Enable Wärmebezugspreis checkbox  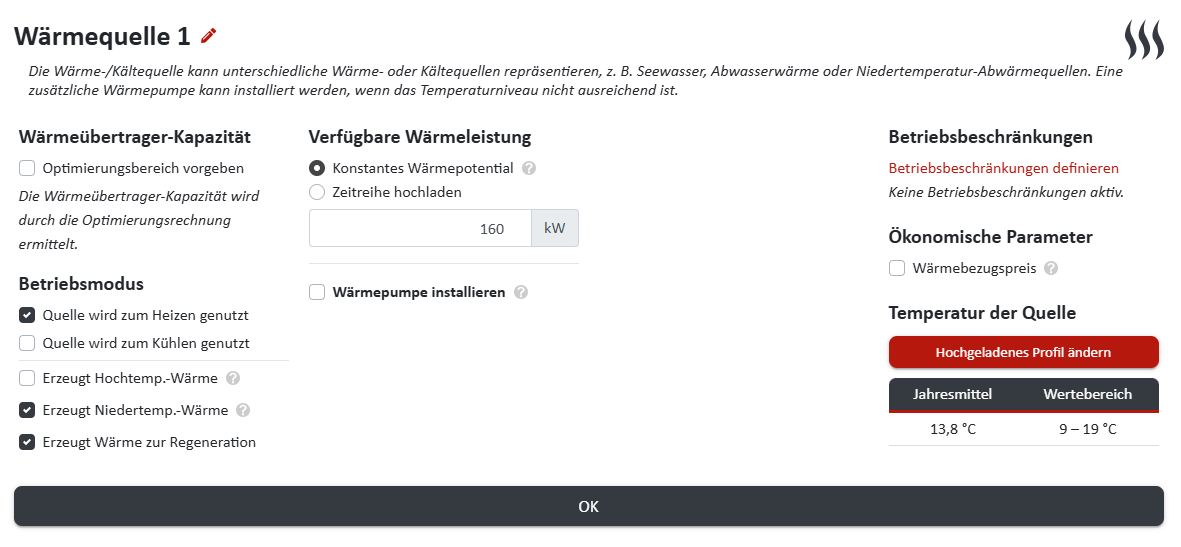(x=897, y=268)
